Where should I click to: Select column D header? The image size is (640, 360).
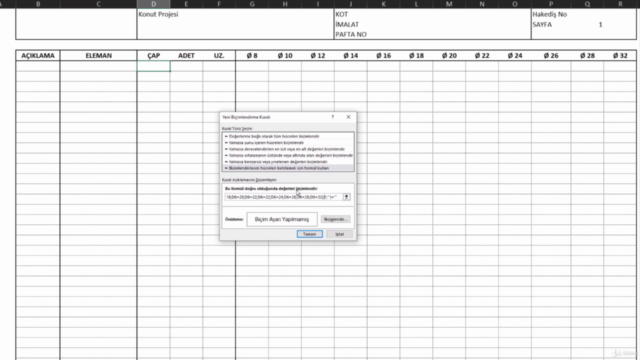(x=153, y=4)
